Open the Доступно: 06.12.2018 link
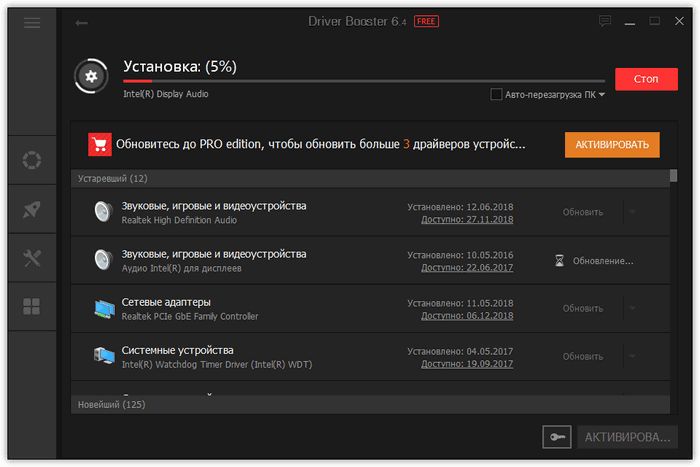Screen dimensions: 700x467 (467, 316)
